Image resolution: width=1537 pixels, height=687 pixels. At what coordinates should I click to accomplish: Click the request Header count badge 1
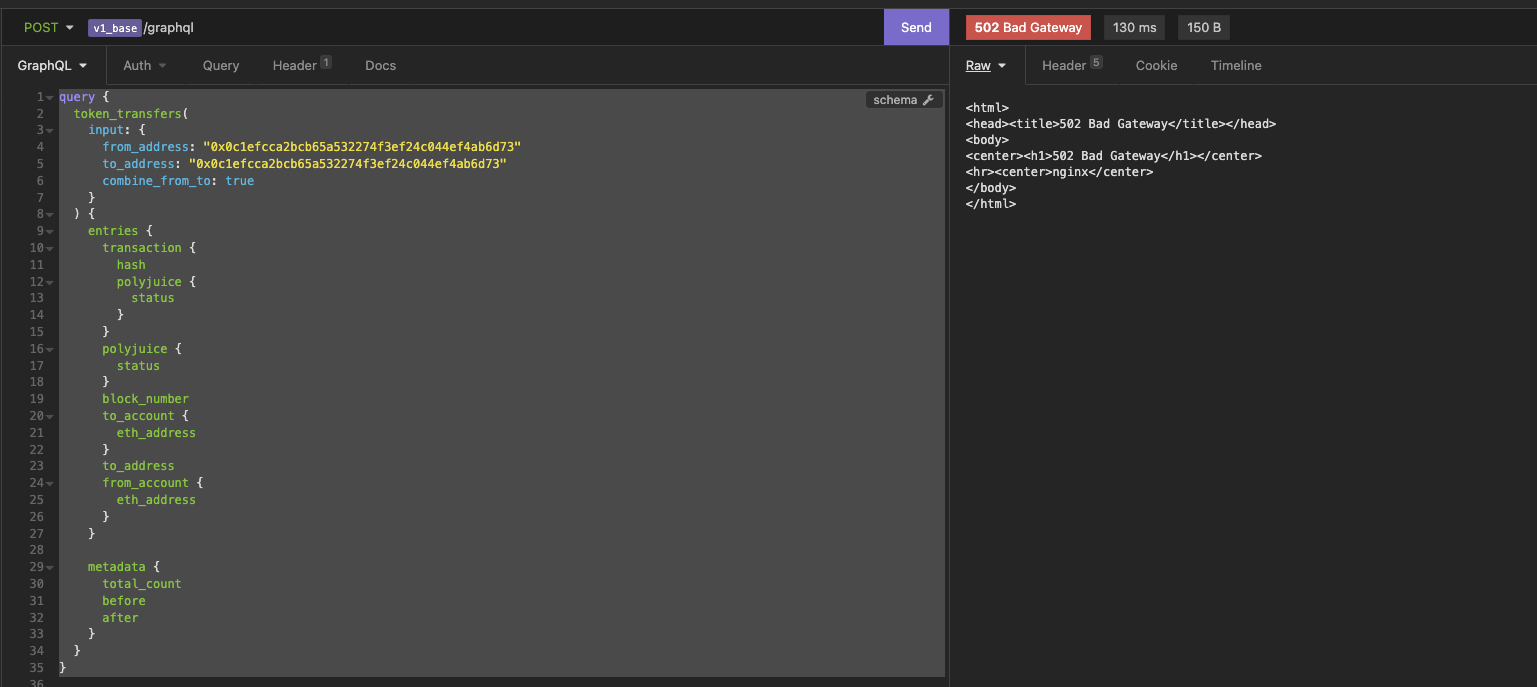click(x=326, y=62)
